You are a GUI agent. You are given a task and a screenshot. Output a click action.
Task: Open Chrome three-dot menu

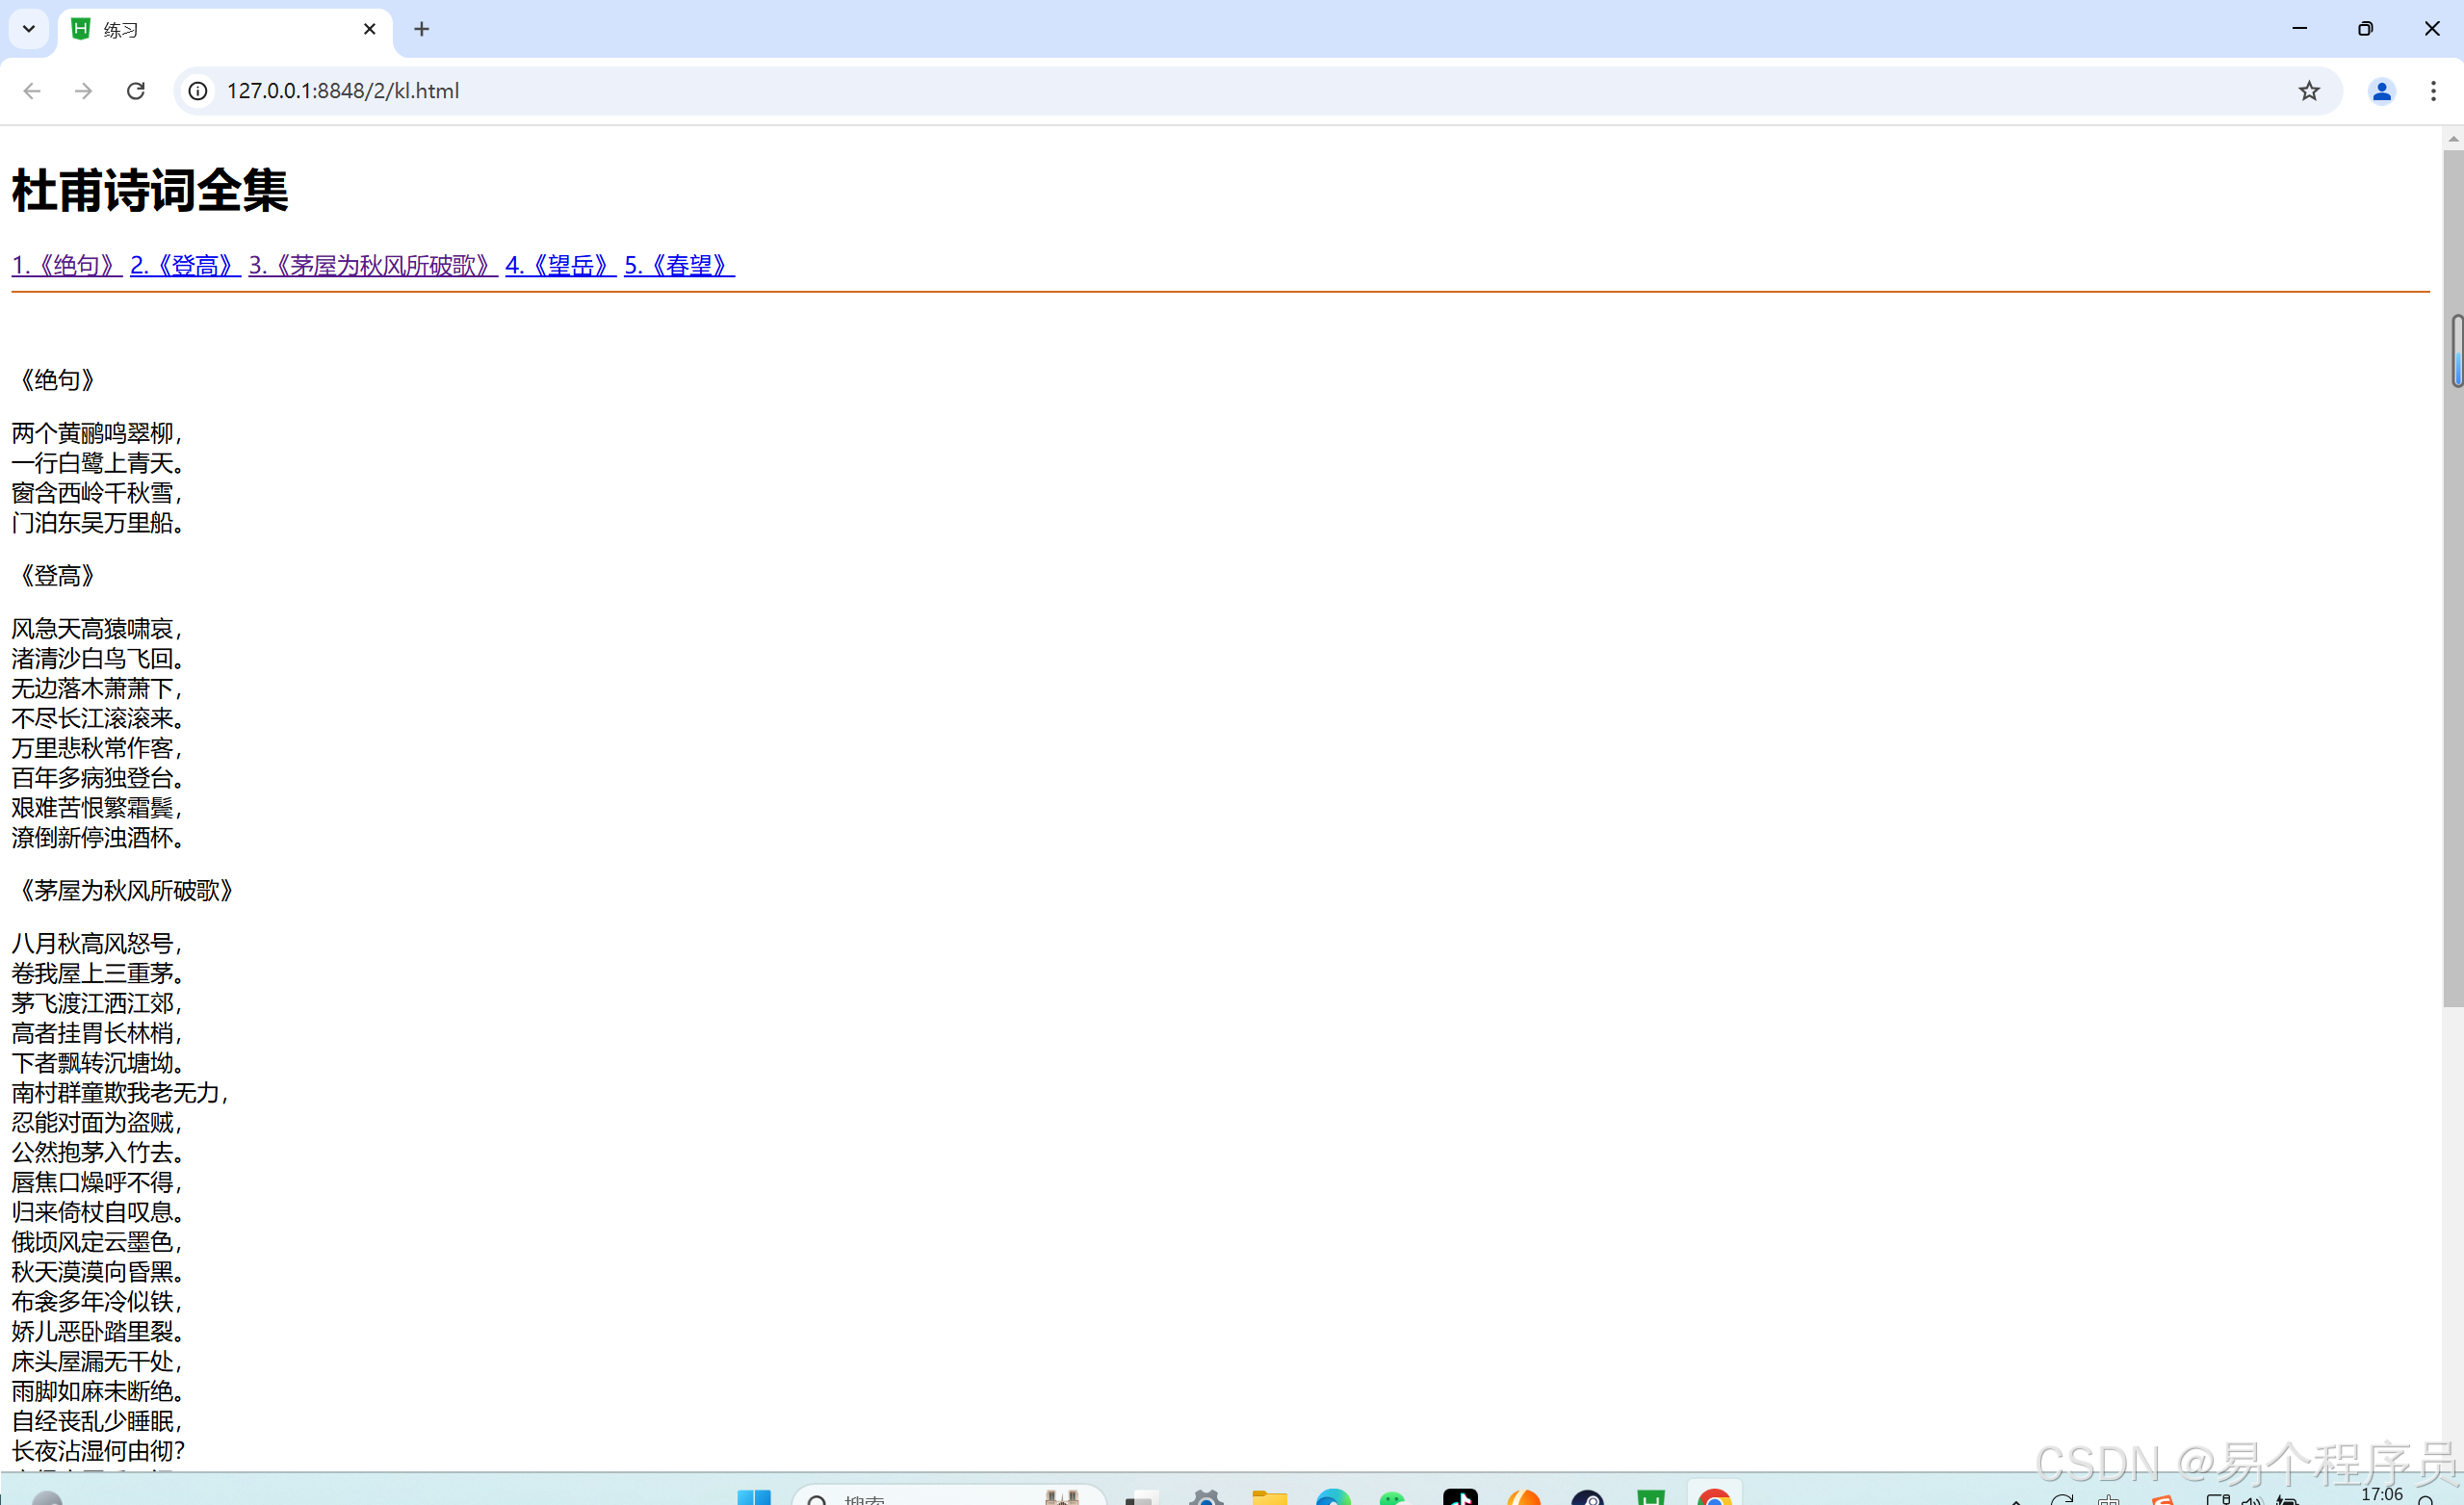pos(2433,91)
